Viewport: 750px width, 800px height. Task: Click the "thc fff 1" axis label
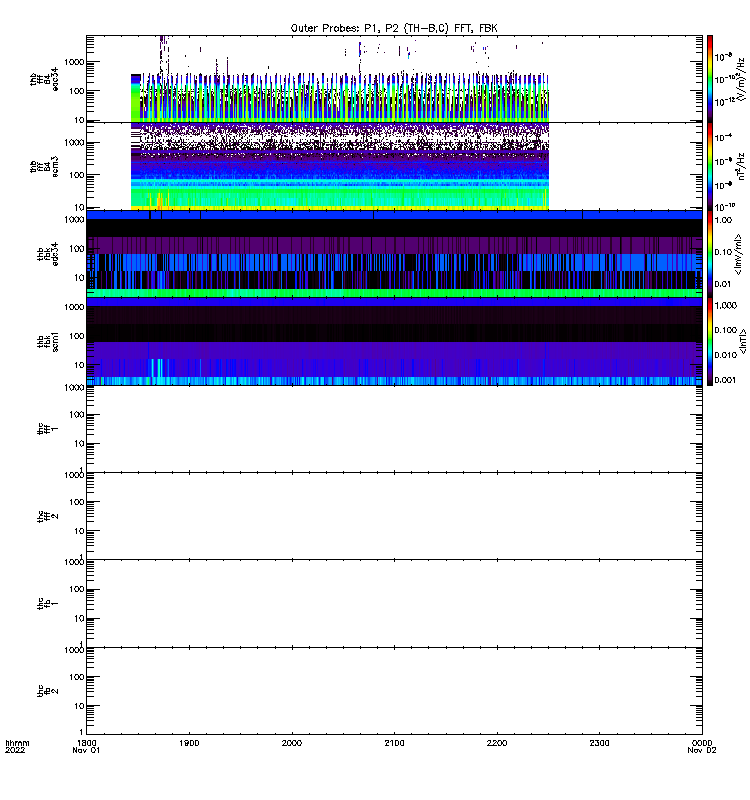point(48,429)
